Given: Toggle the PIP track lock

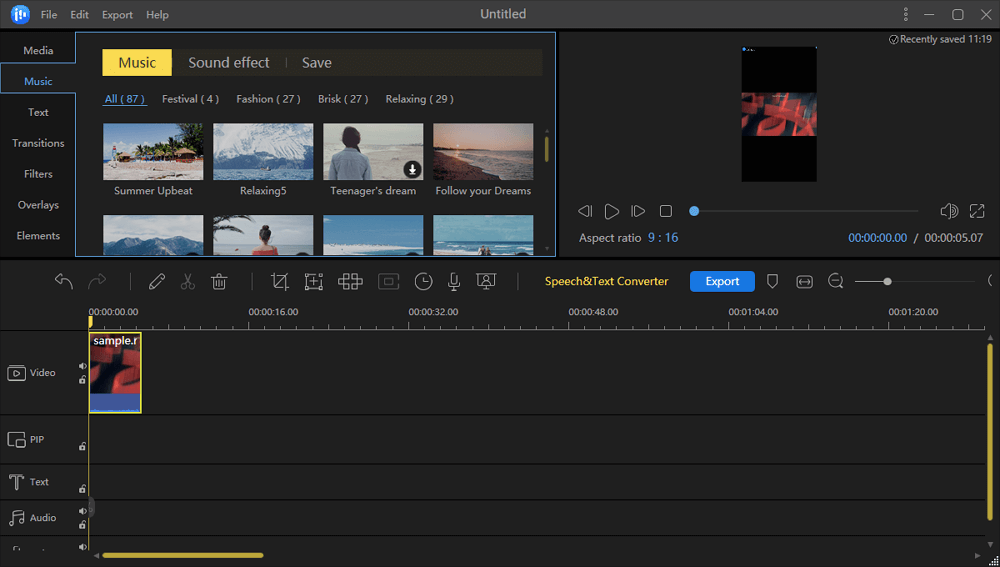Looking at the screenshot, I should [83, 447].
